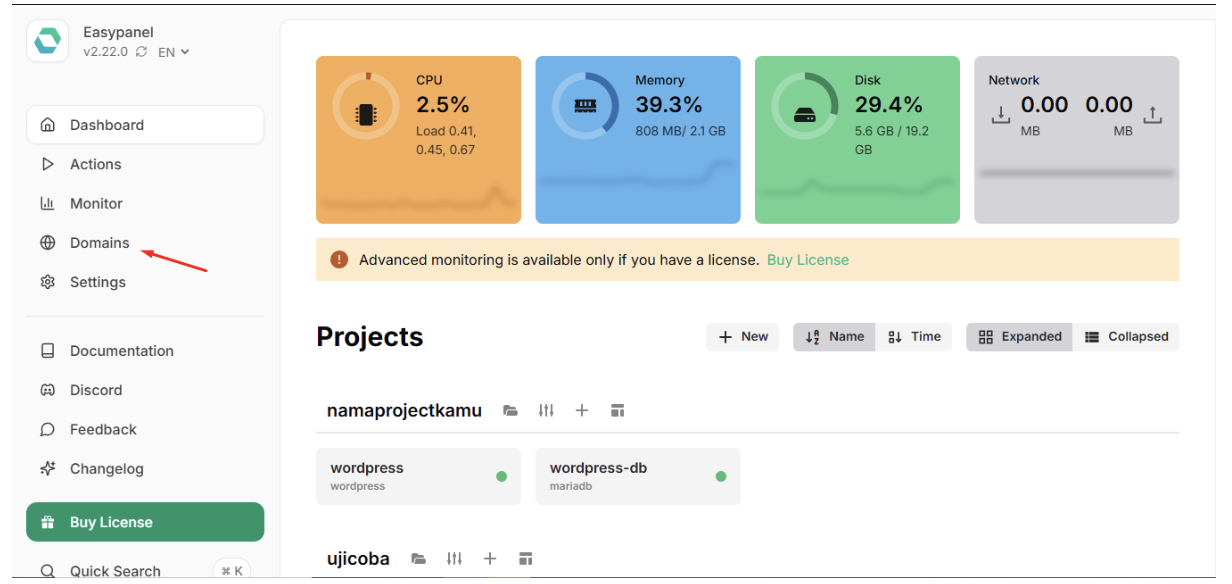Add a service to ujicoba with plus icon
This screenshot has height=584, width=1232.
tap(490, 558)
